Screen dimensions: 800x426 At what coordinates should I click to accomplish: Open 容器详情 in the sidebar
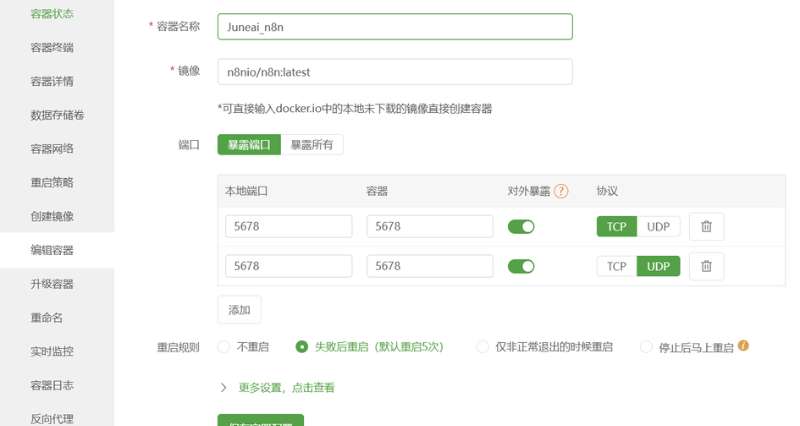(x=52, y=81)
